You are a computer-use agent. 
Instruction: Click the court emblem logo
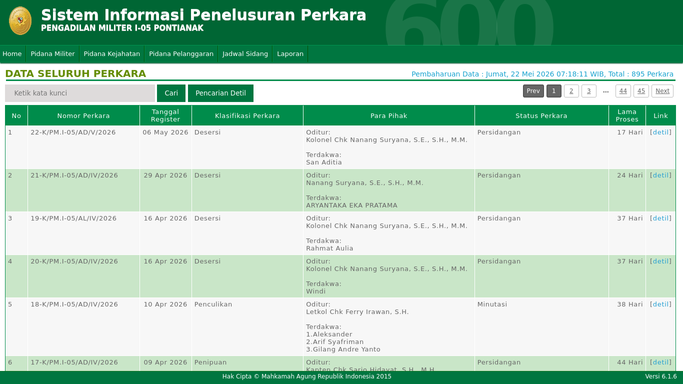[20, 20]
